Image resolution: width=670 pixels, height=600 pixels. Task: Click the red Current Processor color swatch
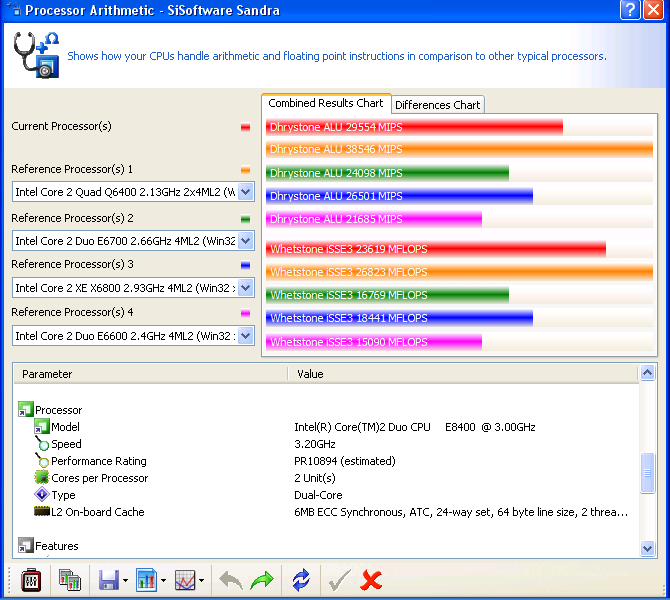(245, 127)
